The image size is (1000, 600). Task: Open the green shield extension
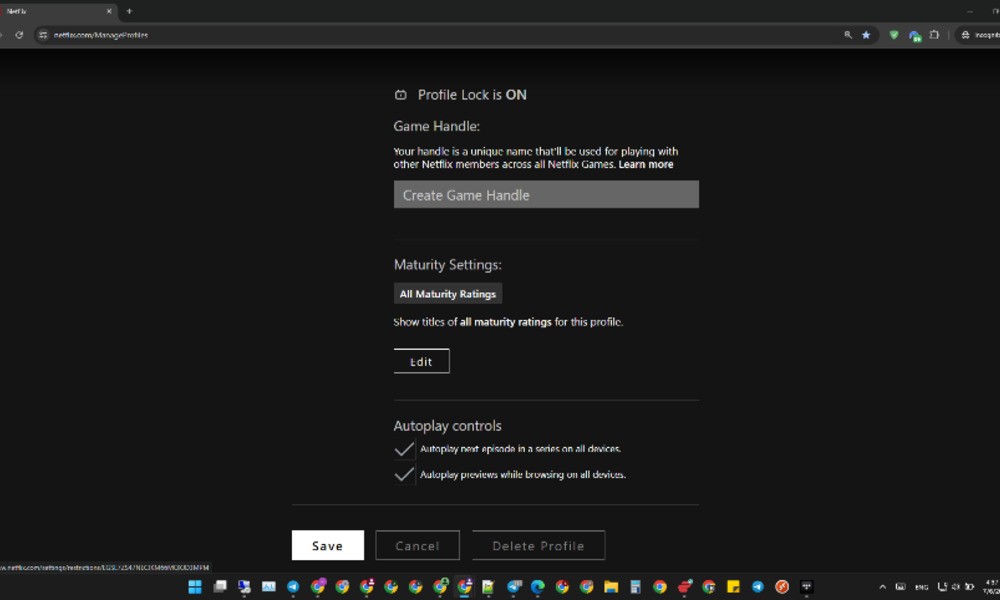click(x=893, y=35)
